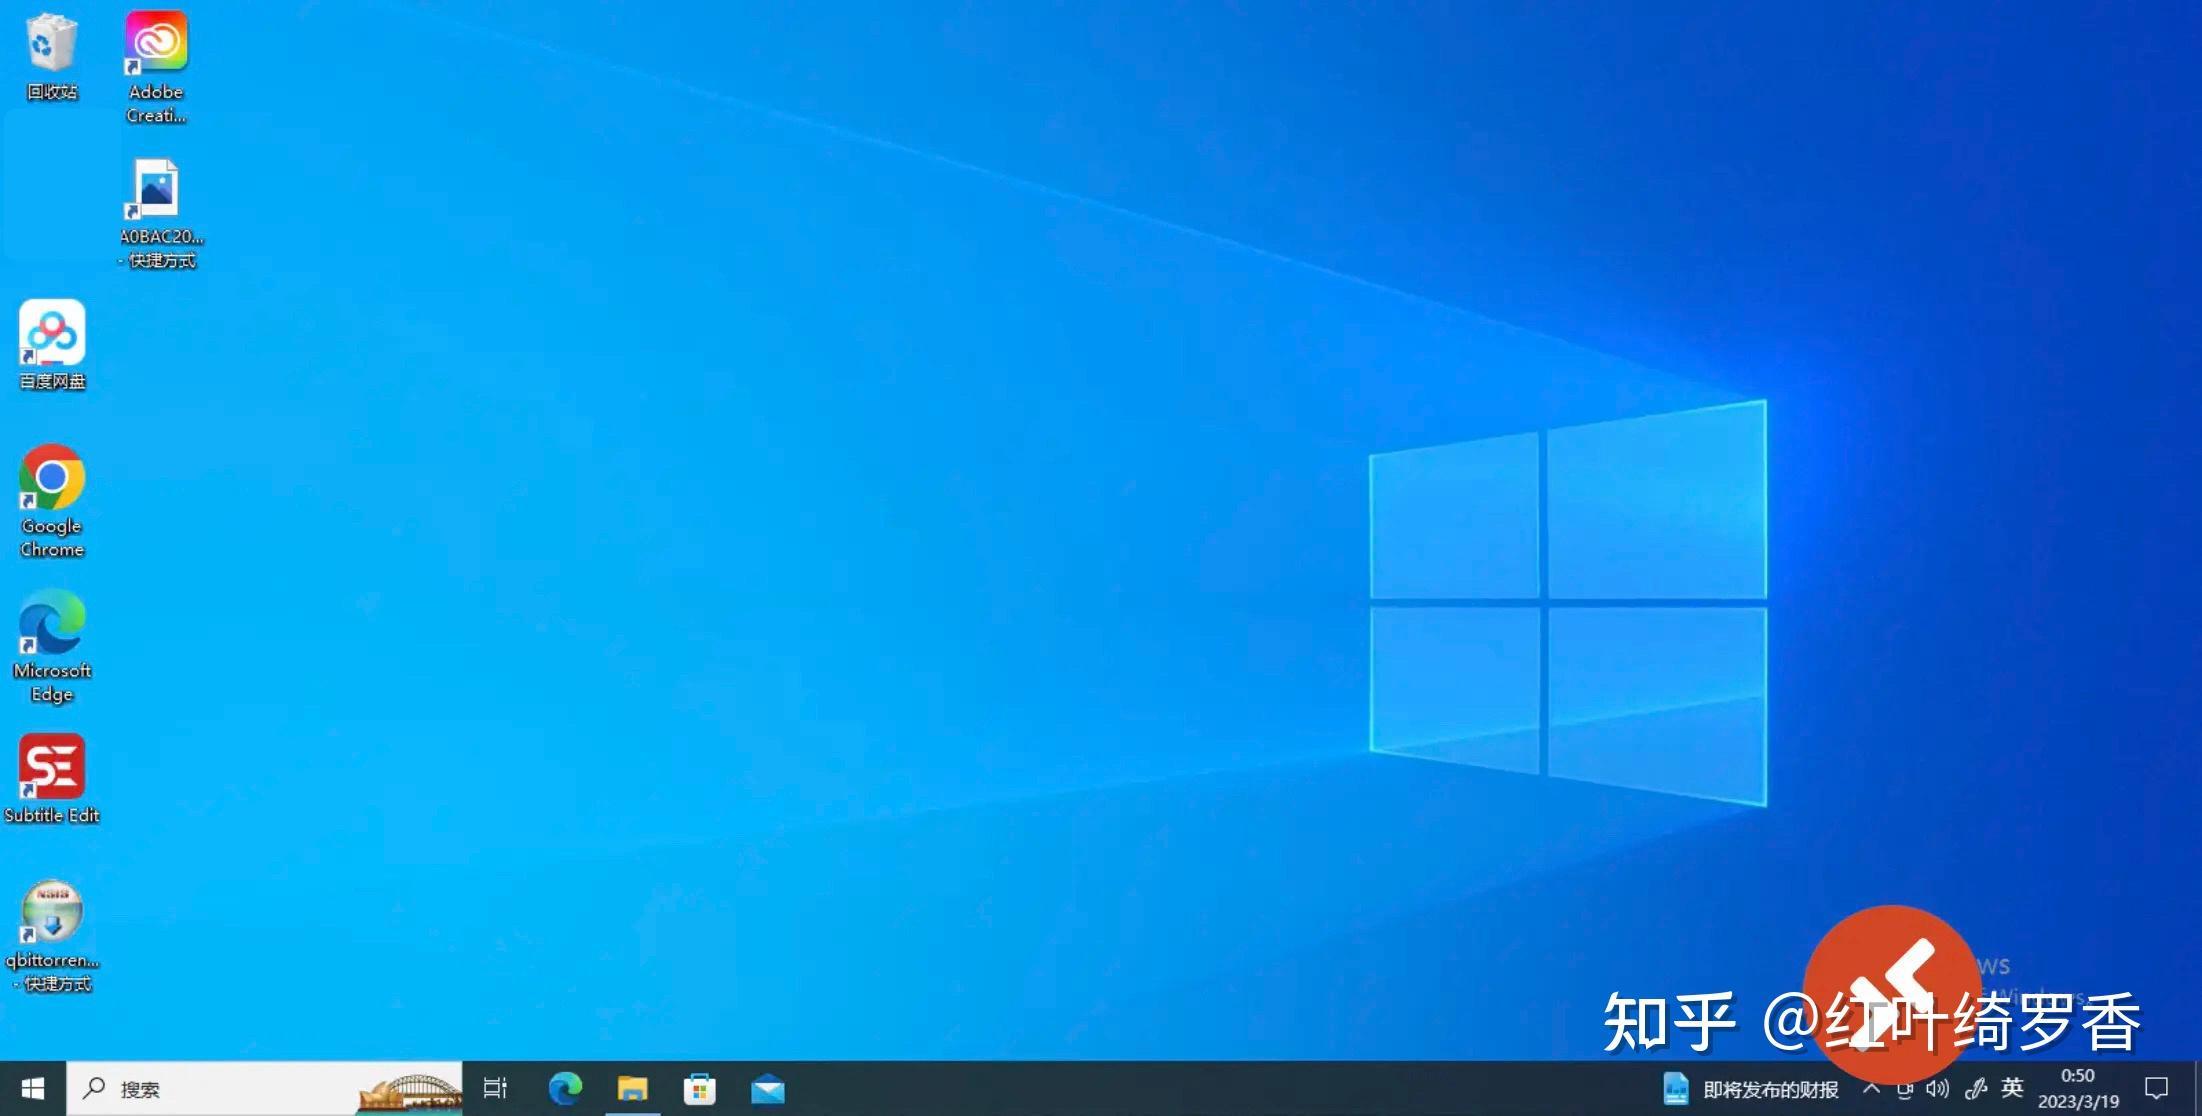Launch Edge from the taskbar

(x=565, y=1088)
